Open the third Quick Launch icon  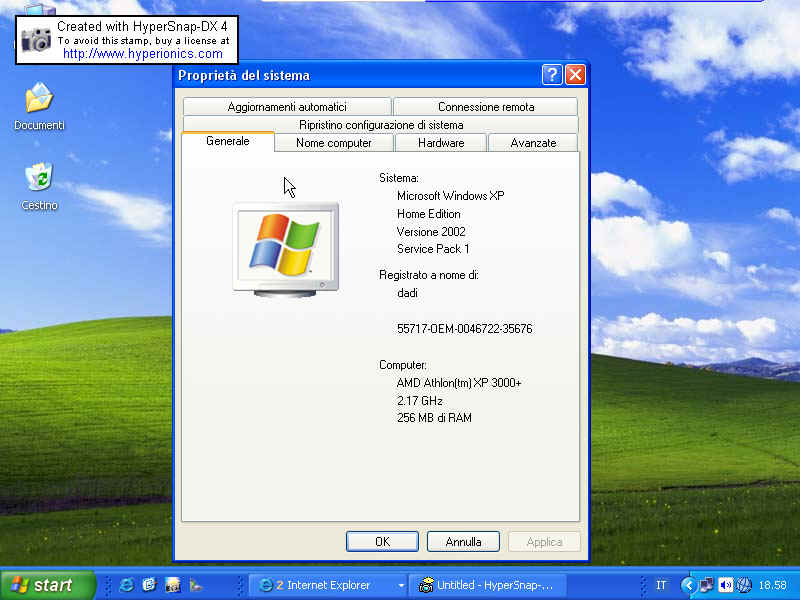172,585
